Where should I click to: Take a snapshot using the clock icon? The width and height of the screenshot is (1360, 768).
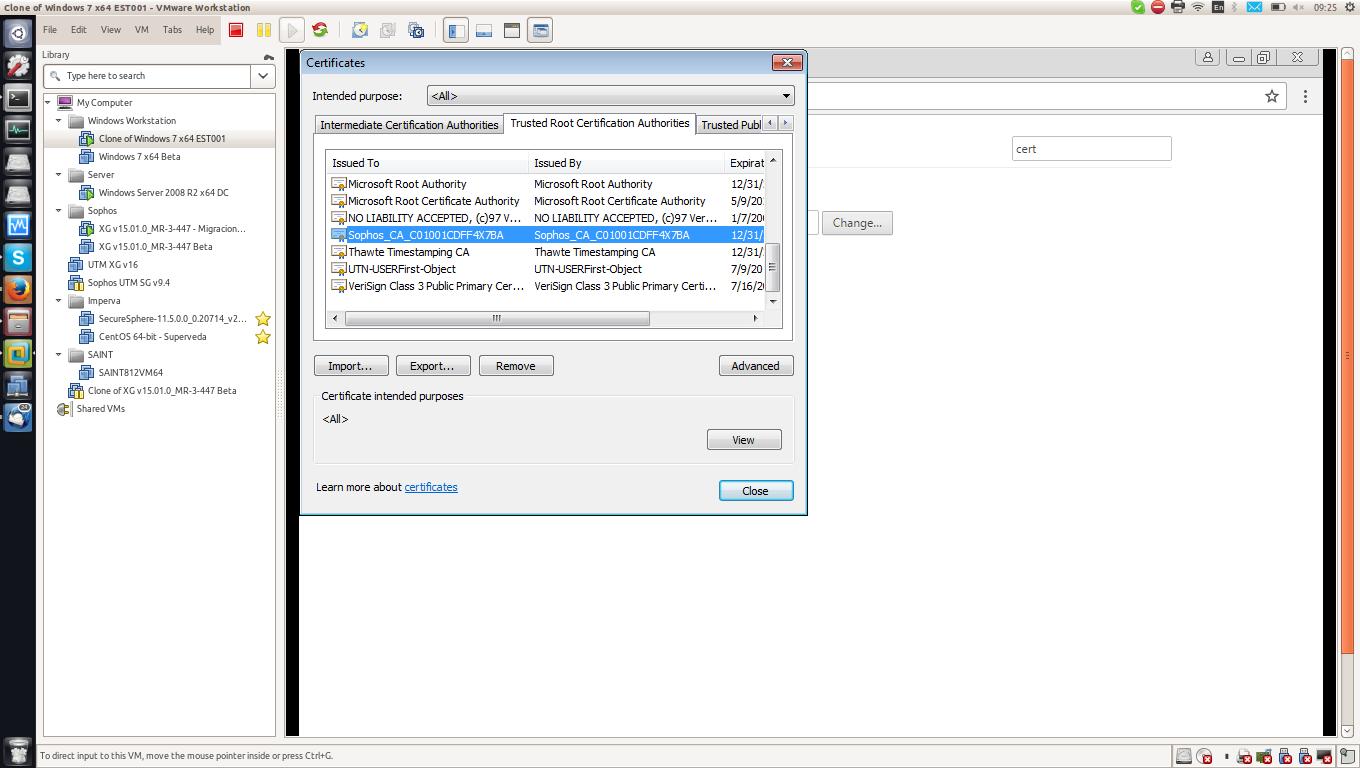[x=360, y=30]
